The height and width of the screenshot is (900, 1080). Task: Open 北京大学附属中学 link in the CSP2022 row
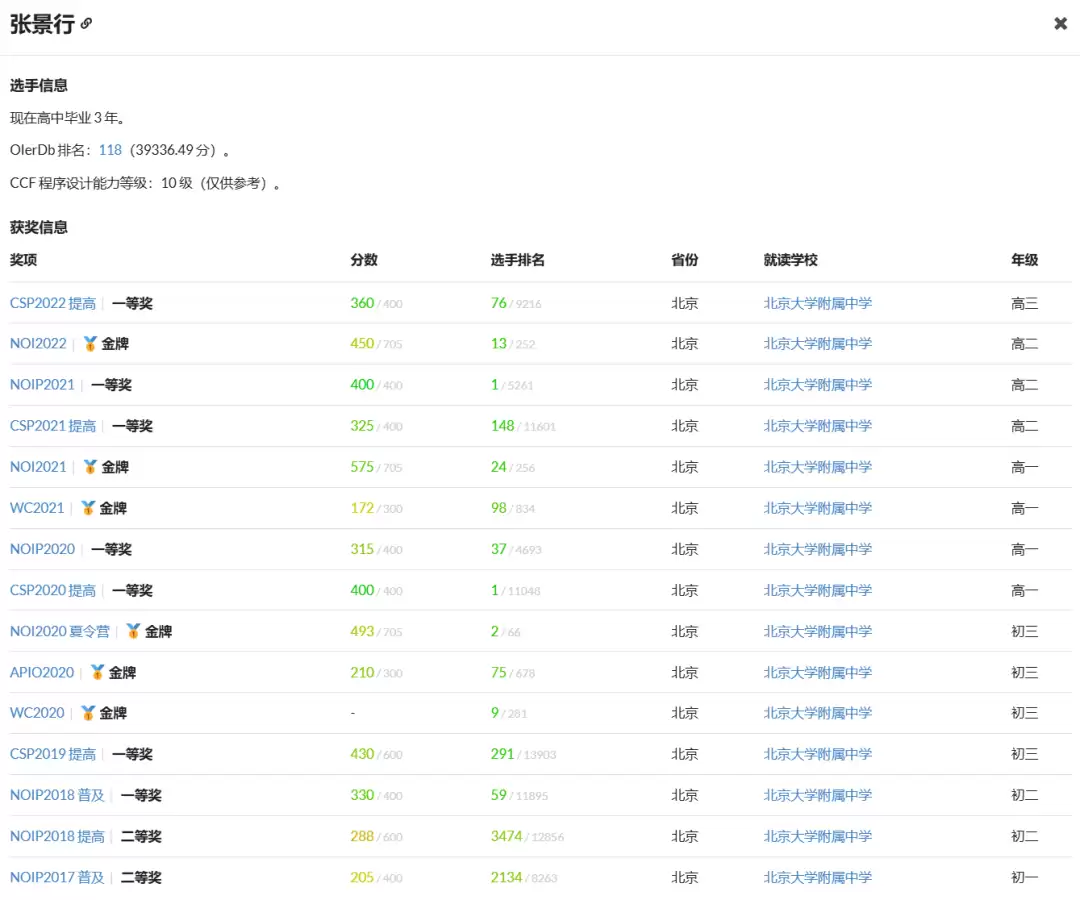(817, 303)
